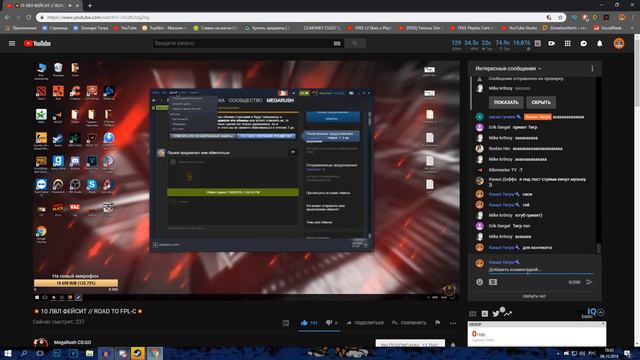This screenshot has width=640, height=360.
Task: Click 'ПОКАЗАТЬ' to show the held message
Action: [x=506, y=102]
